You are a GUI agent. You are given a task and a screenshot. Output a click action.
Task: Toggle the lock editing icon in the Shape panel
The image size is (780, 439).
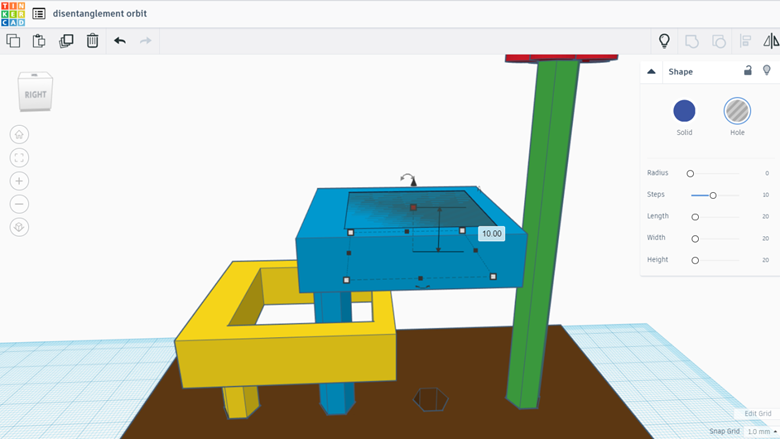click(748, 70)
